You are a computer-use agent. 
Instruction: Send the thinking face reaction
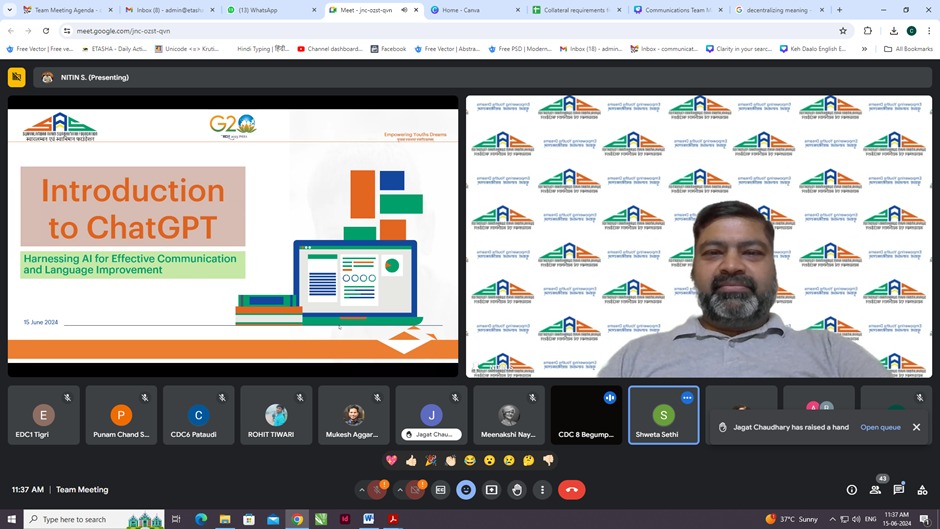click(x=529, y=460)
